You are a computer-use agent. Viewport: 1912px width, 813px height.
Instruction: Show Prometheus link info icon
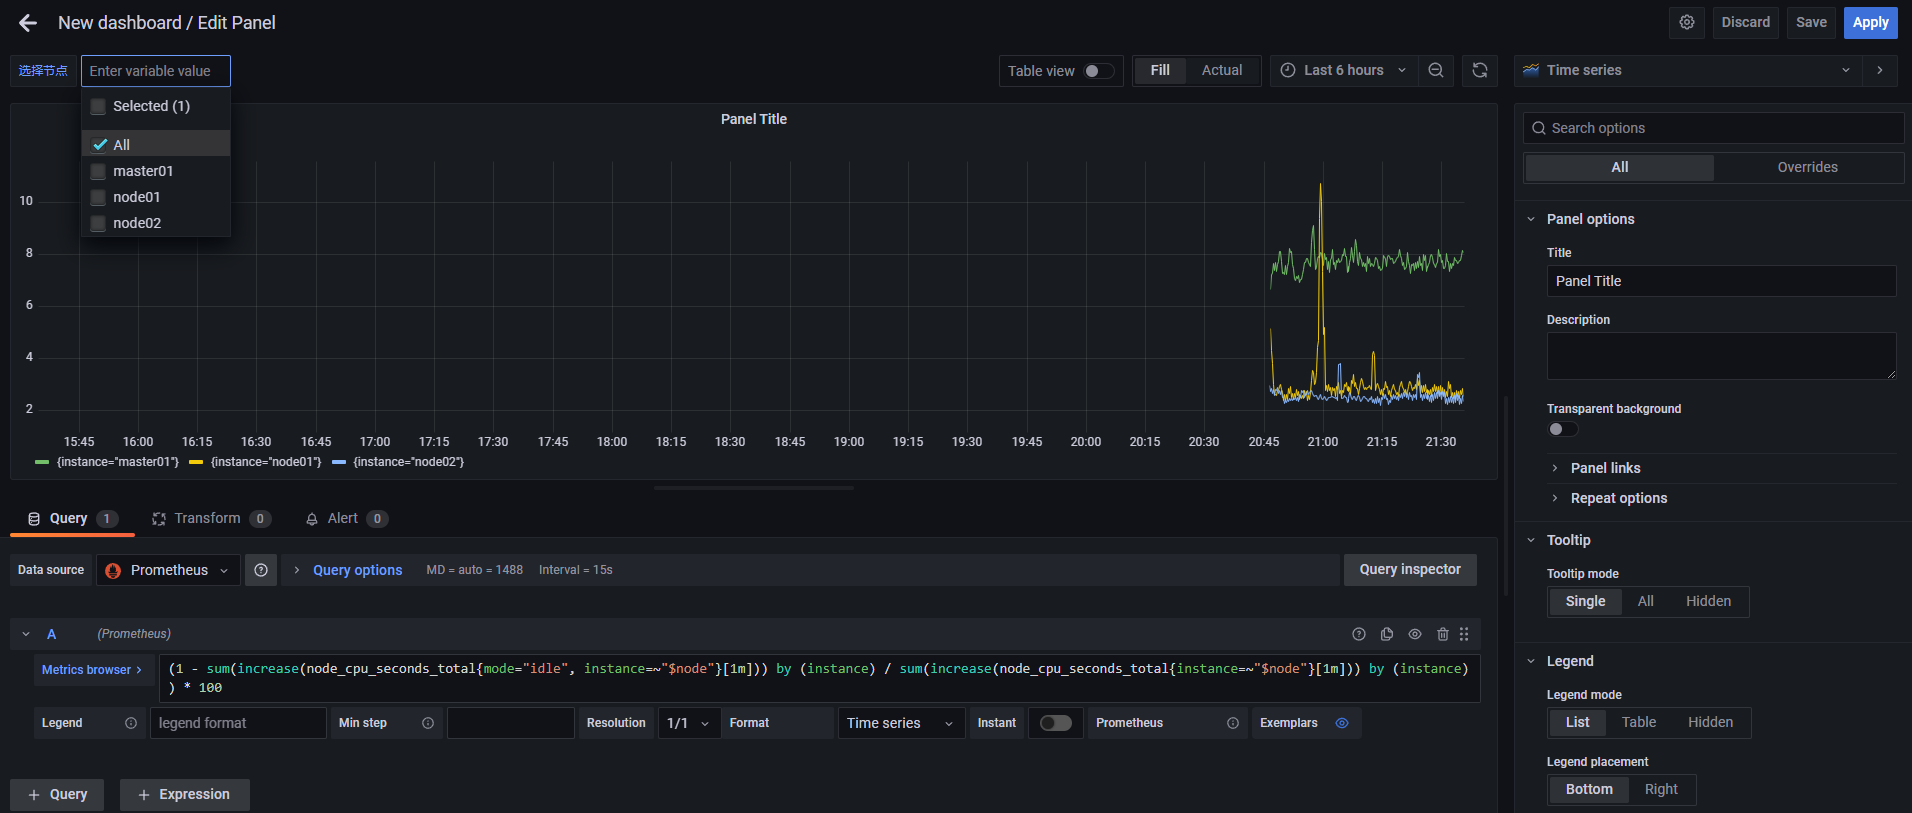pos(1233,723)
